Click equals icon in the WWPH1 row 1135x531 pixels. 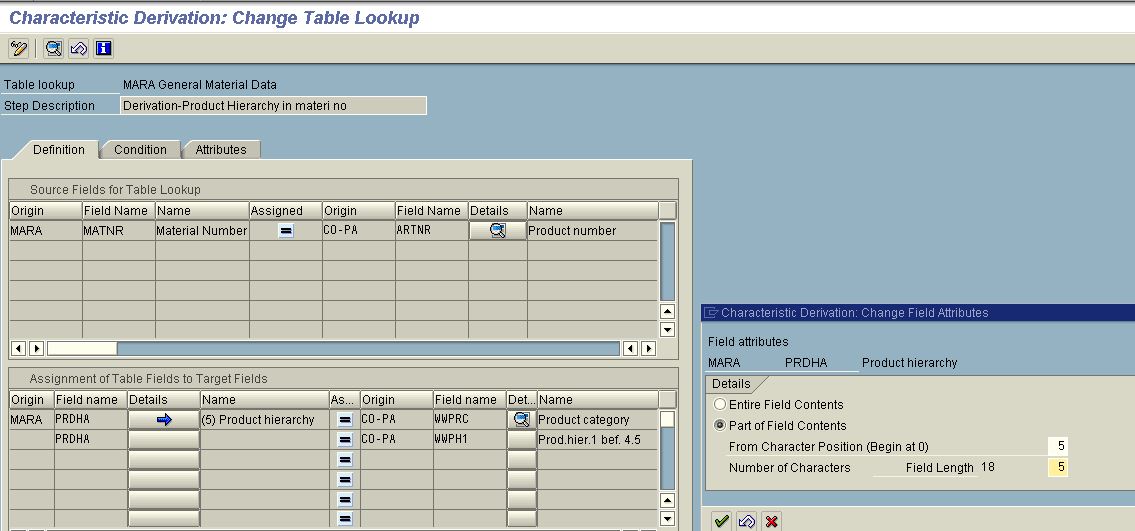tap(345, 440)
